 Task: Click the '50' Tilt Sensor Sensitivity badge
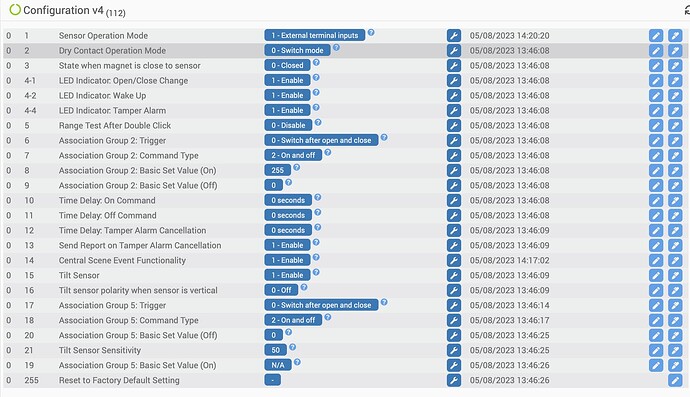pyautogui.click(x=275, y=350)
